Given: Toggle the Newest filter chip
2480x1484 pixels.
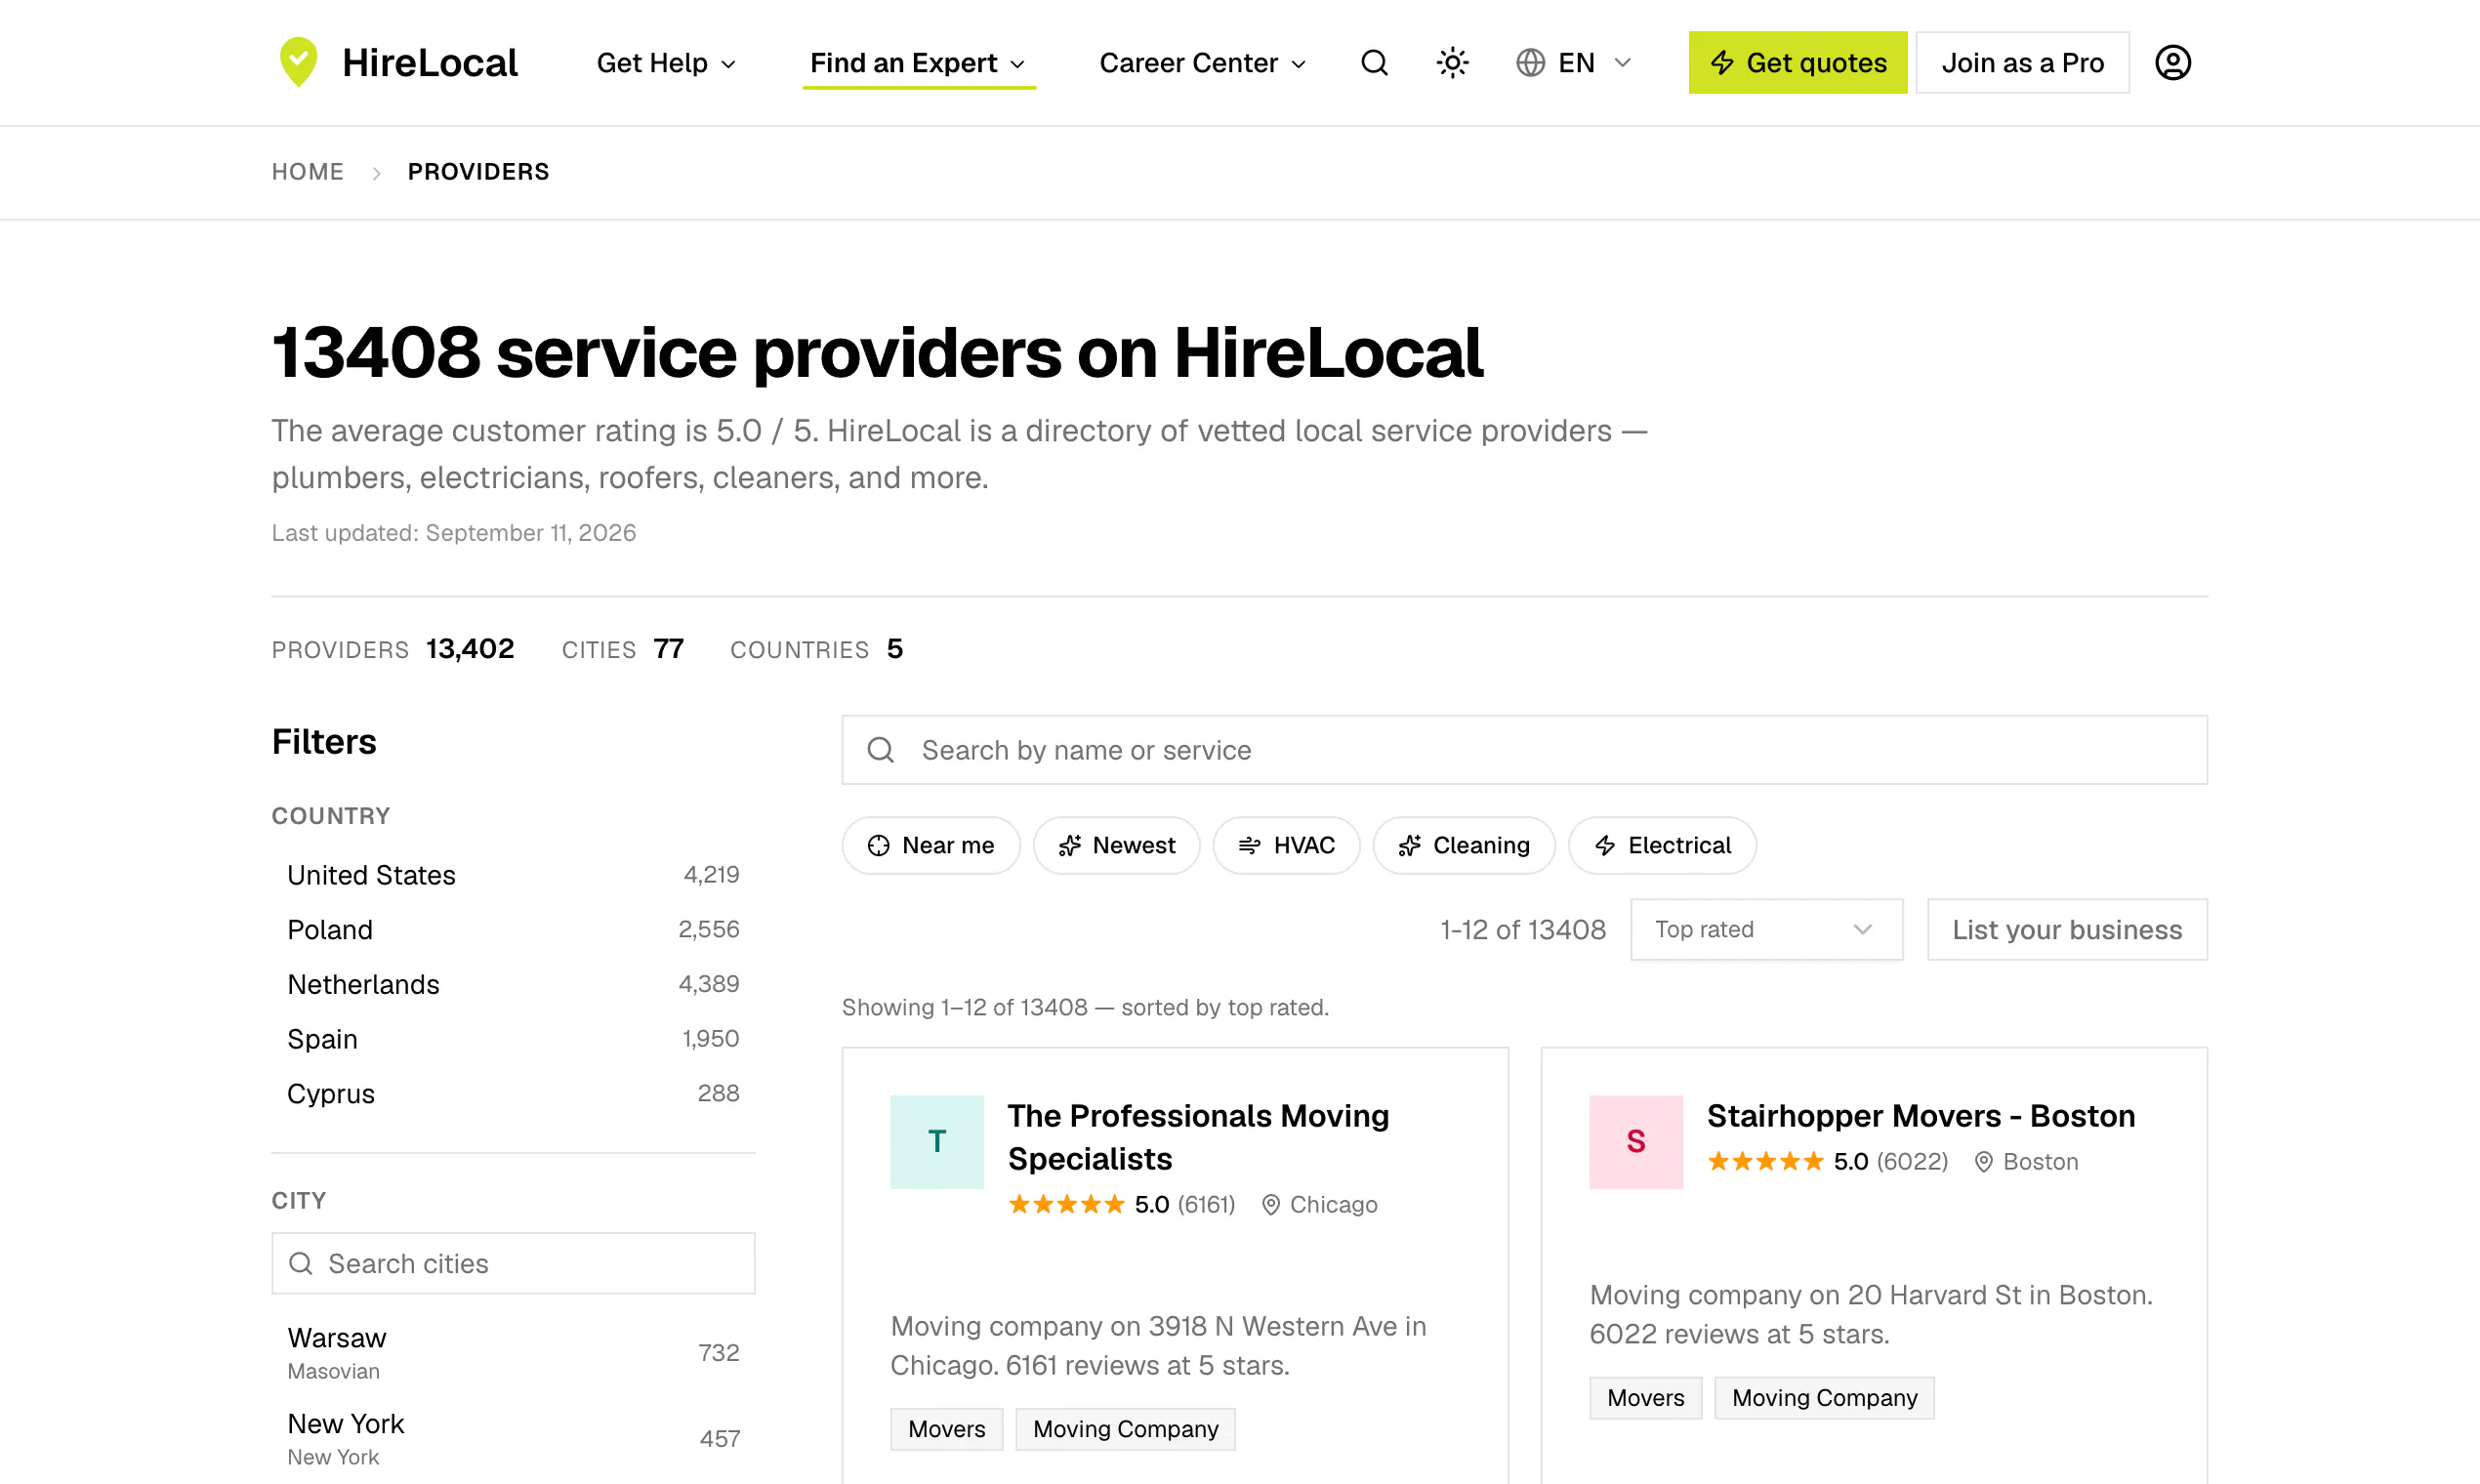Looking at the screenshot, I should point(1116,845).
